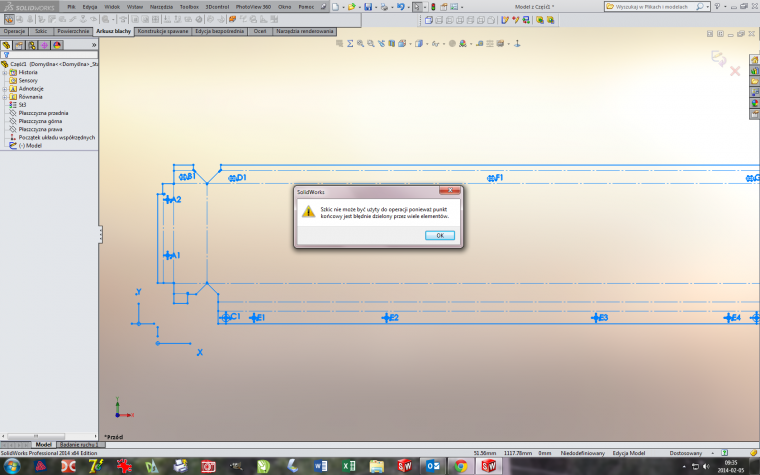Open the ConfigurationManager tab icon
This screenshot has height=475, width=760.
coord(32,45)
